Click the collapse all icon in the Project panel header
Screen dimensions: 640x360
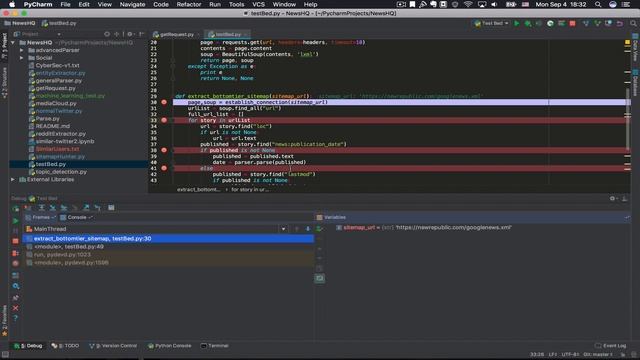click(x=117, y=34)
